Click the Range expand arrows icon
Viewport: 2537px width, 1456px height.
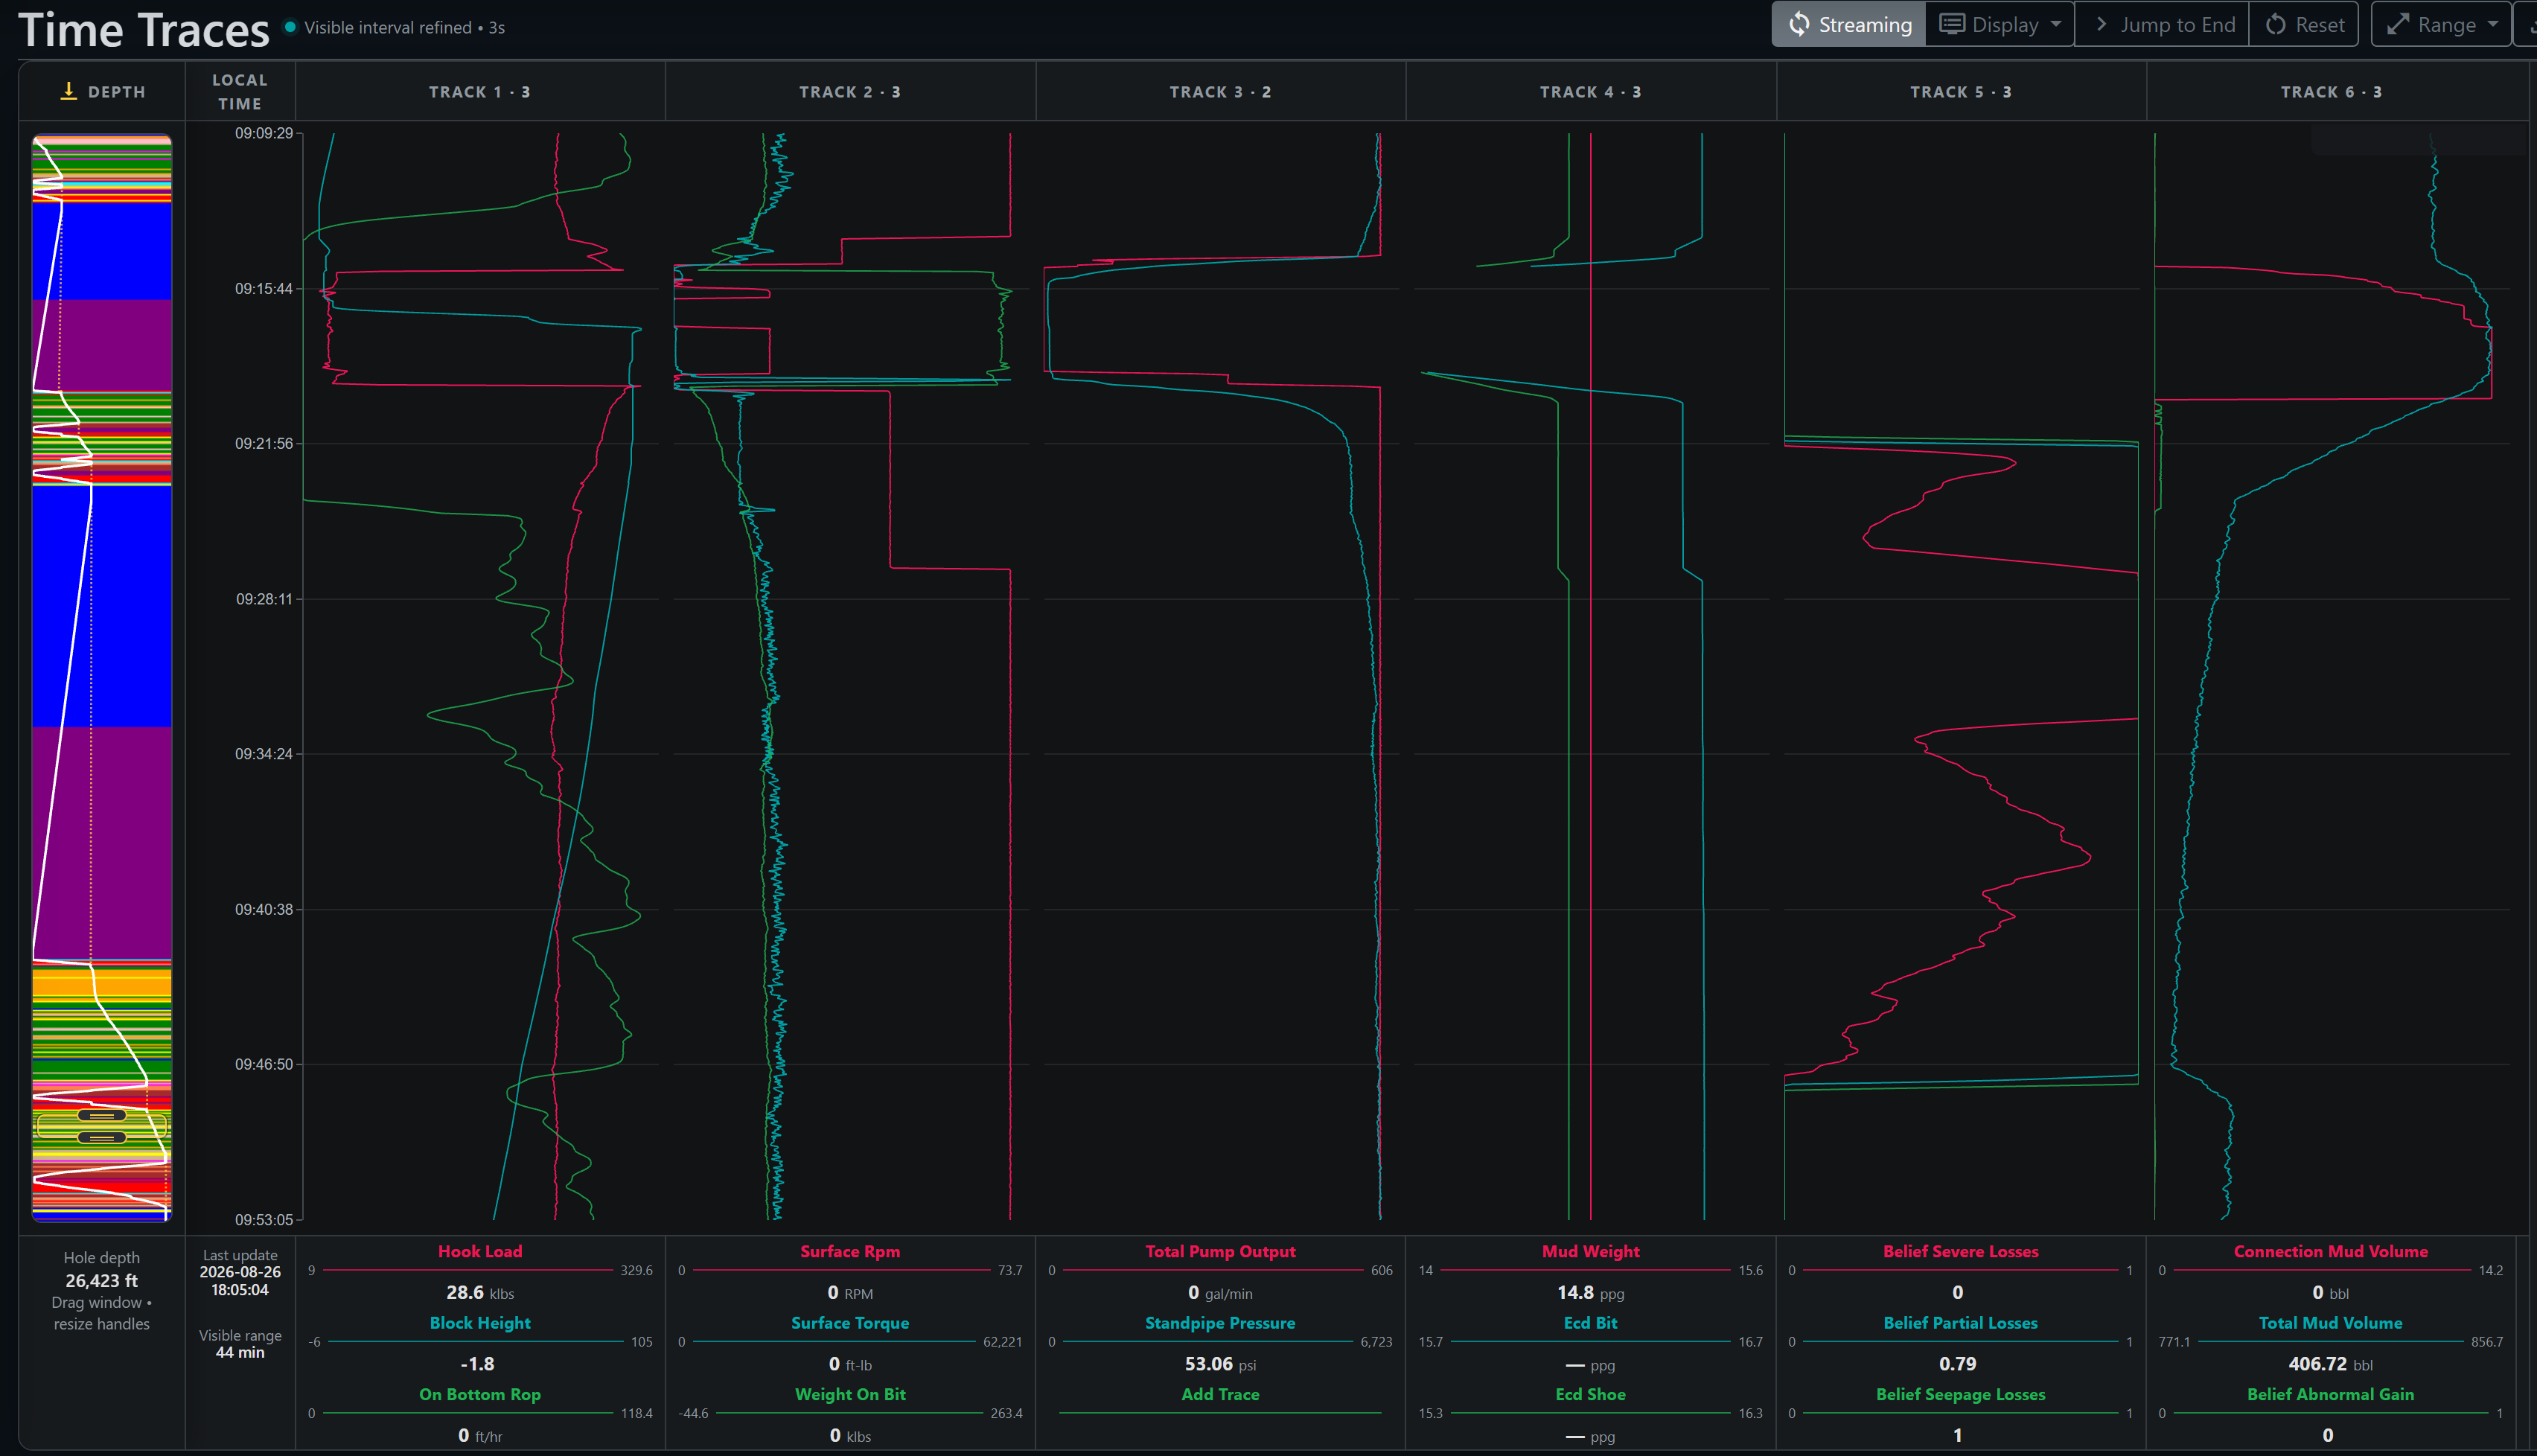(x=2397, y=25)
